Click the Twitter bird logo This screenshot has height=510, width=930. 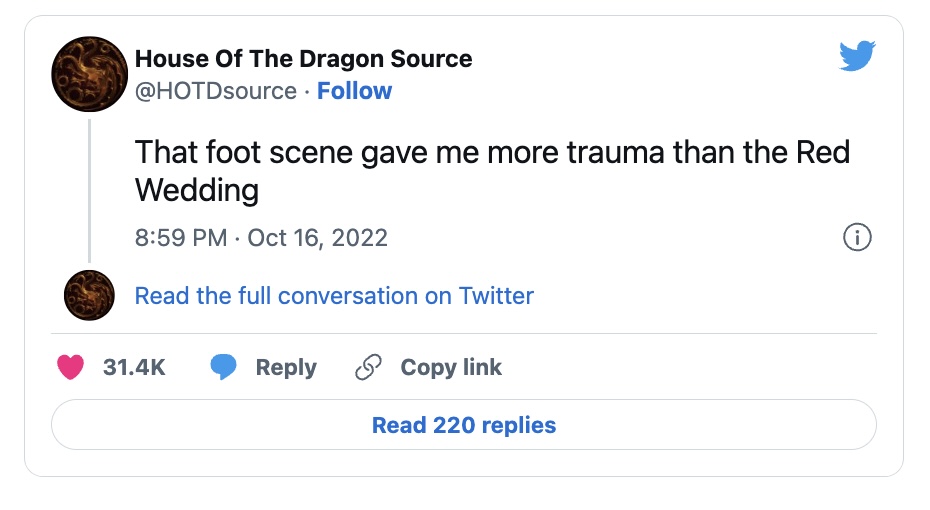tap(857, 56)
